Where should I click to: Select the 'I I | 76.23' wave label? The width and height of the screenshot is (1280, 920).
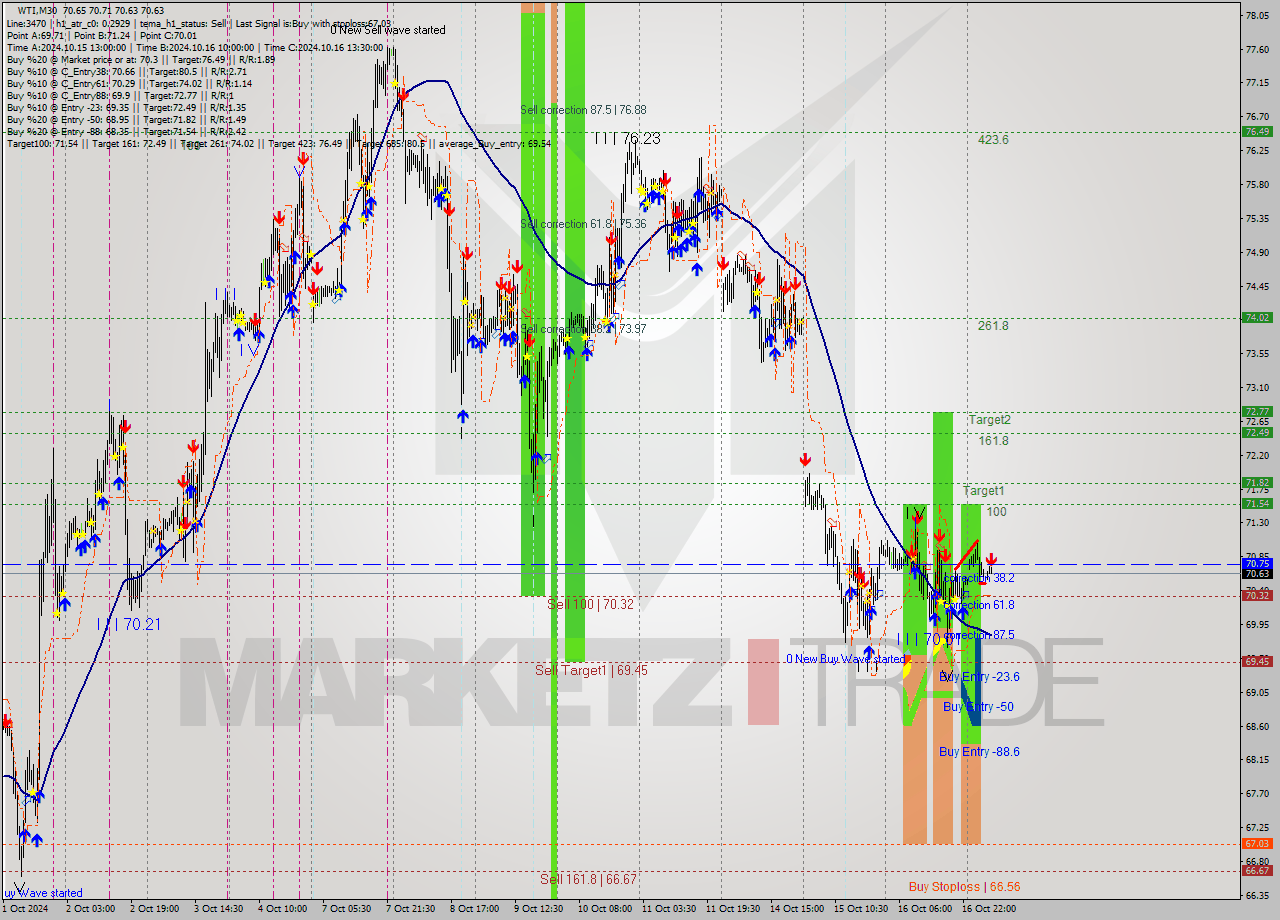(627, 139)
